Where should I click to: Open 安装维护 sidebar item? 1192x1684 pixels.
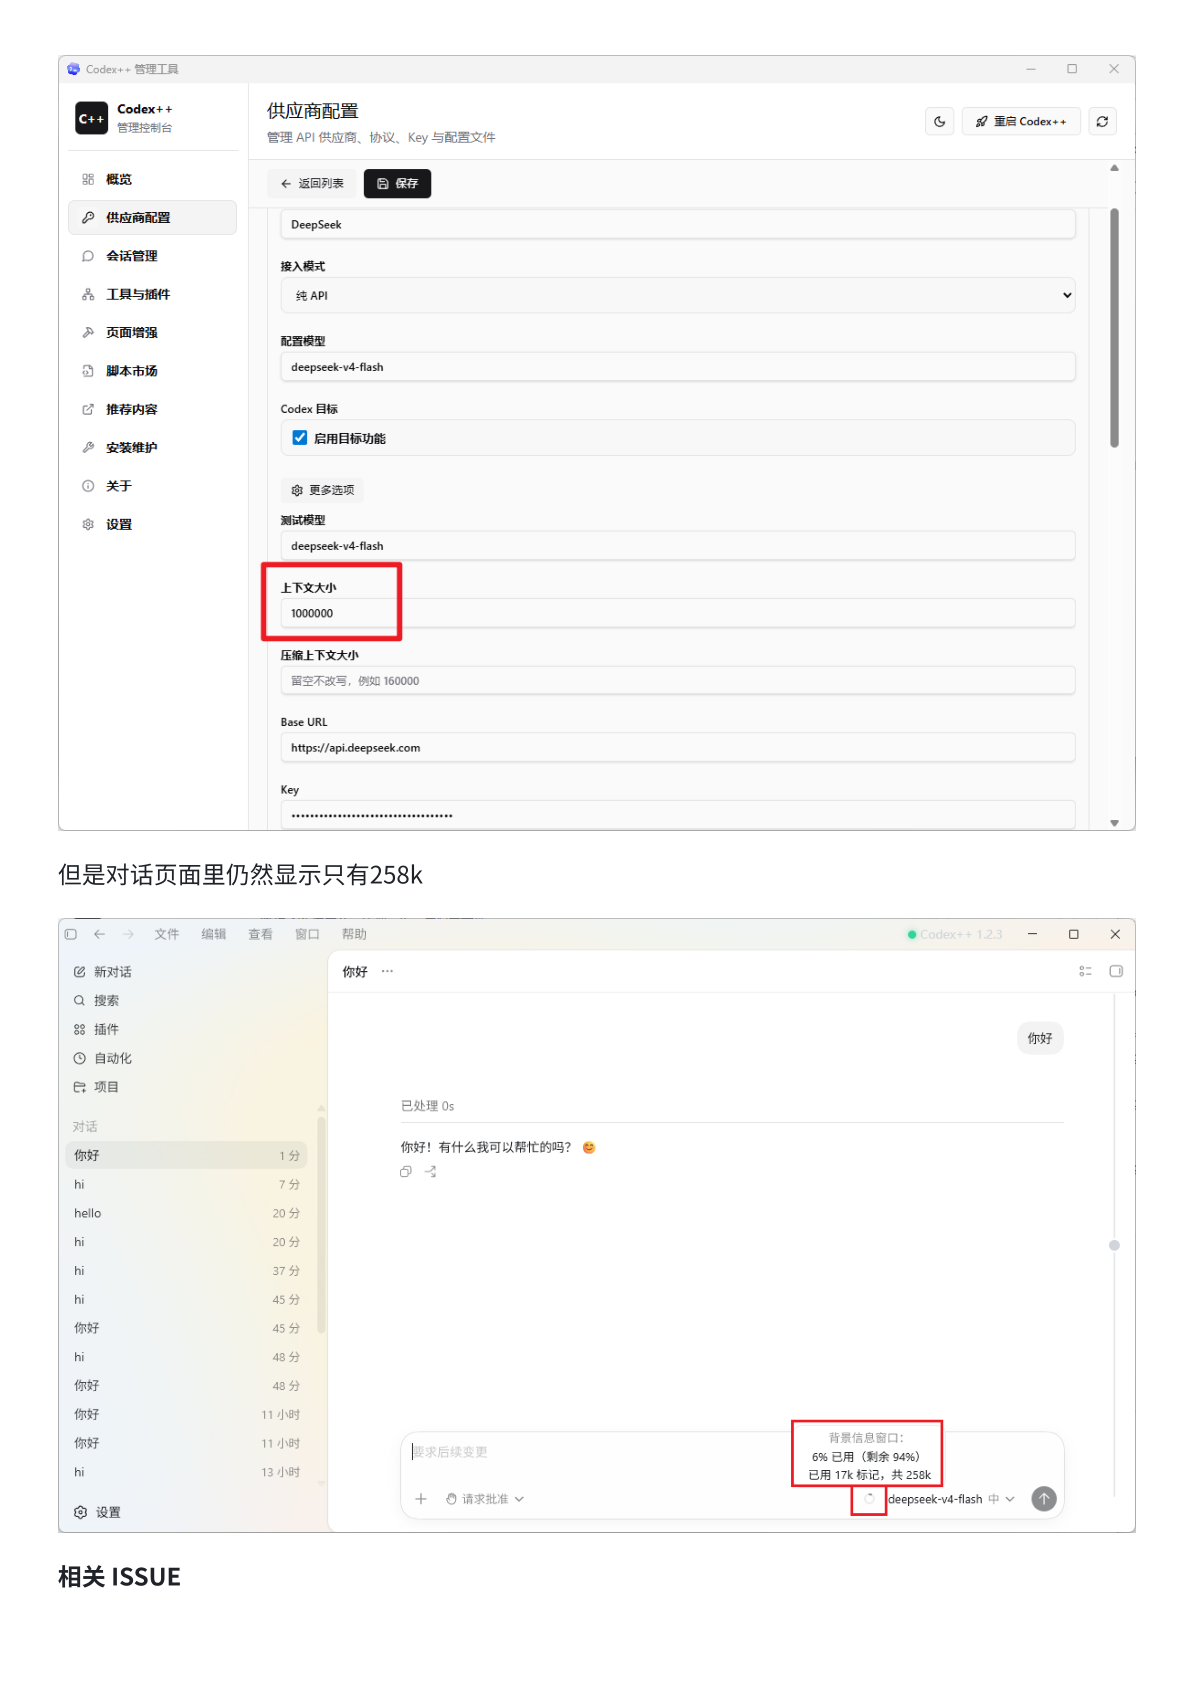(152, 447)
